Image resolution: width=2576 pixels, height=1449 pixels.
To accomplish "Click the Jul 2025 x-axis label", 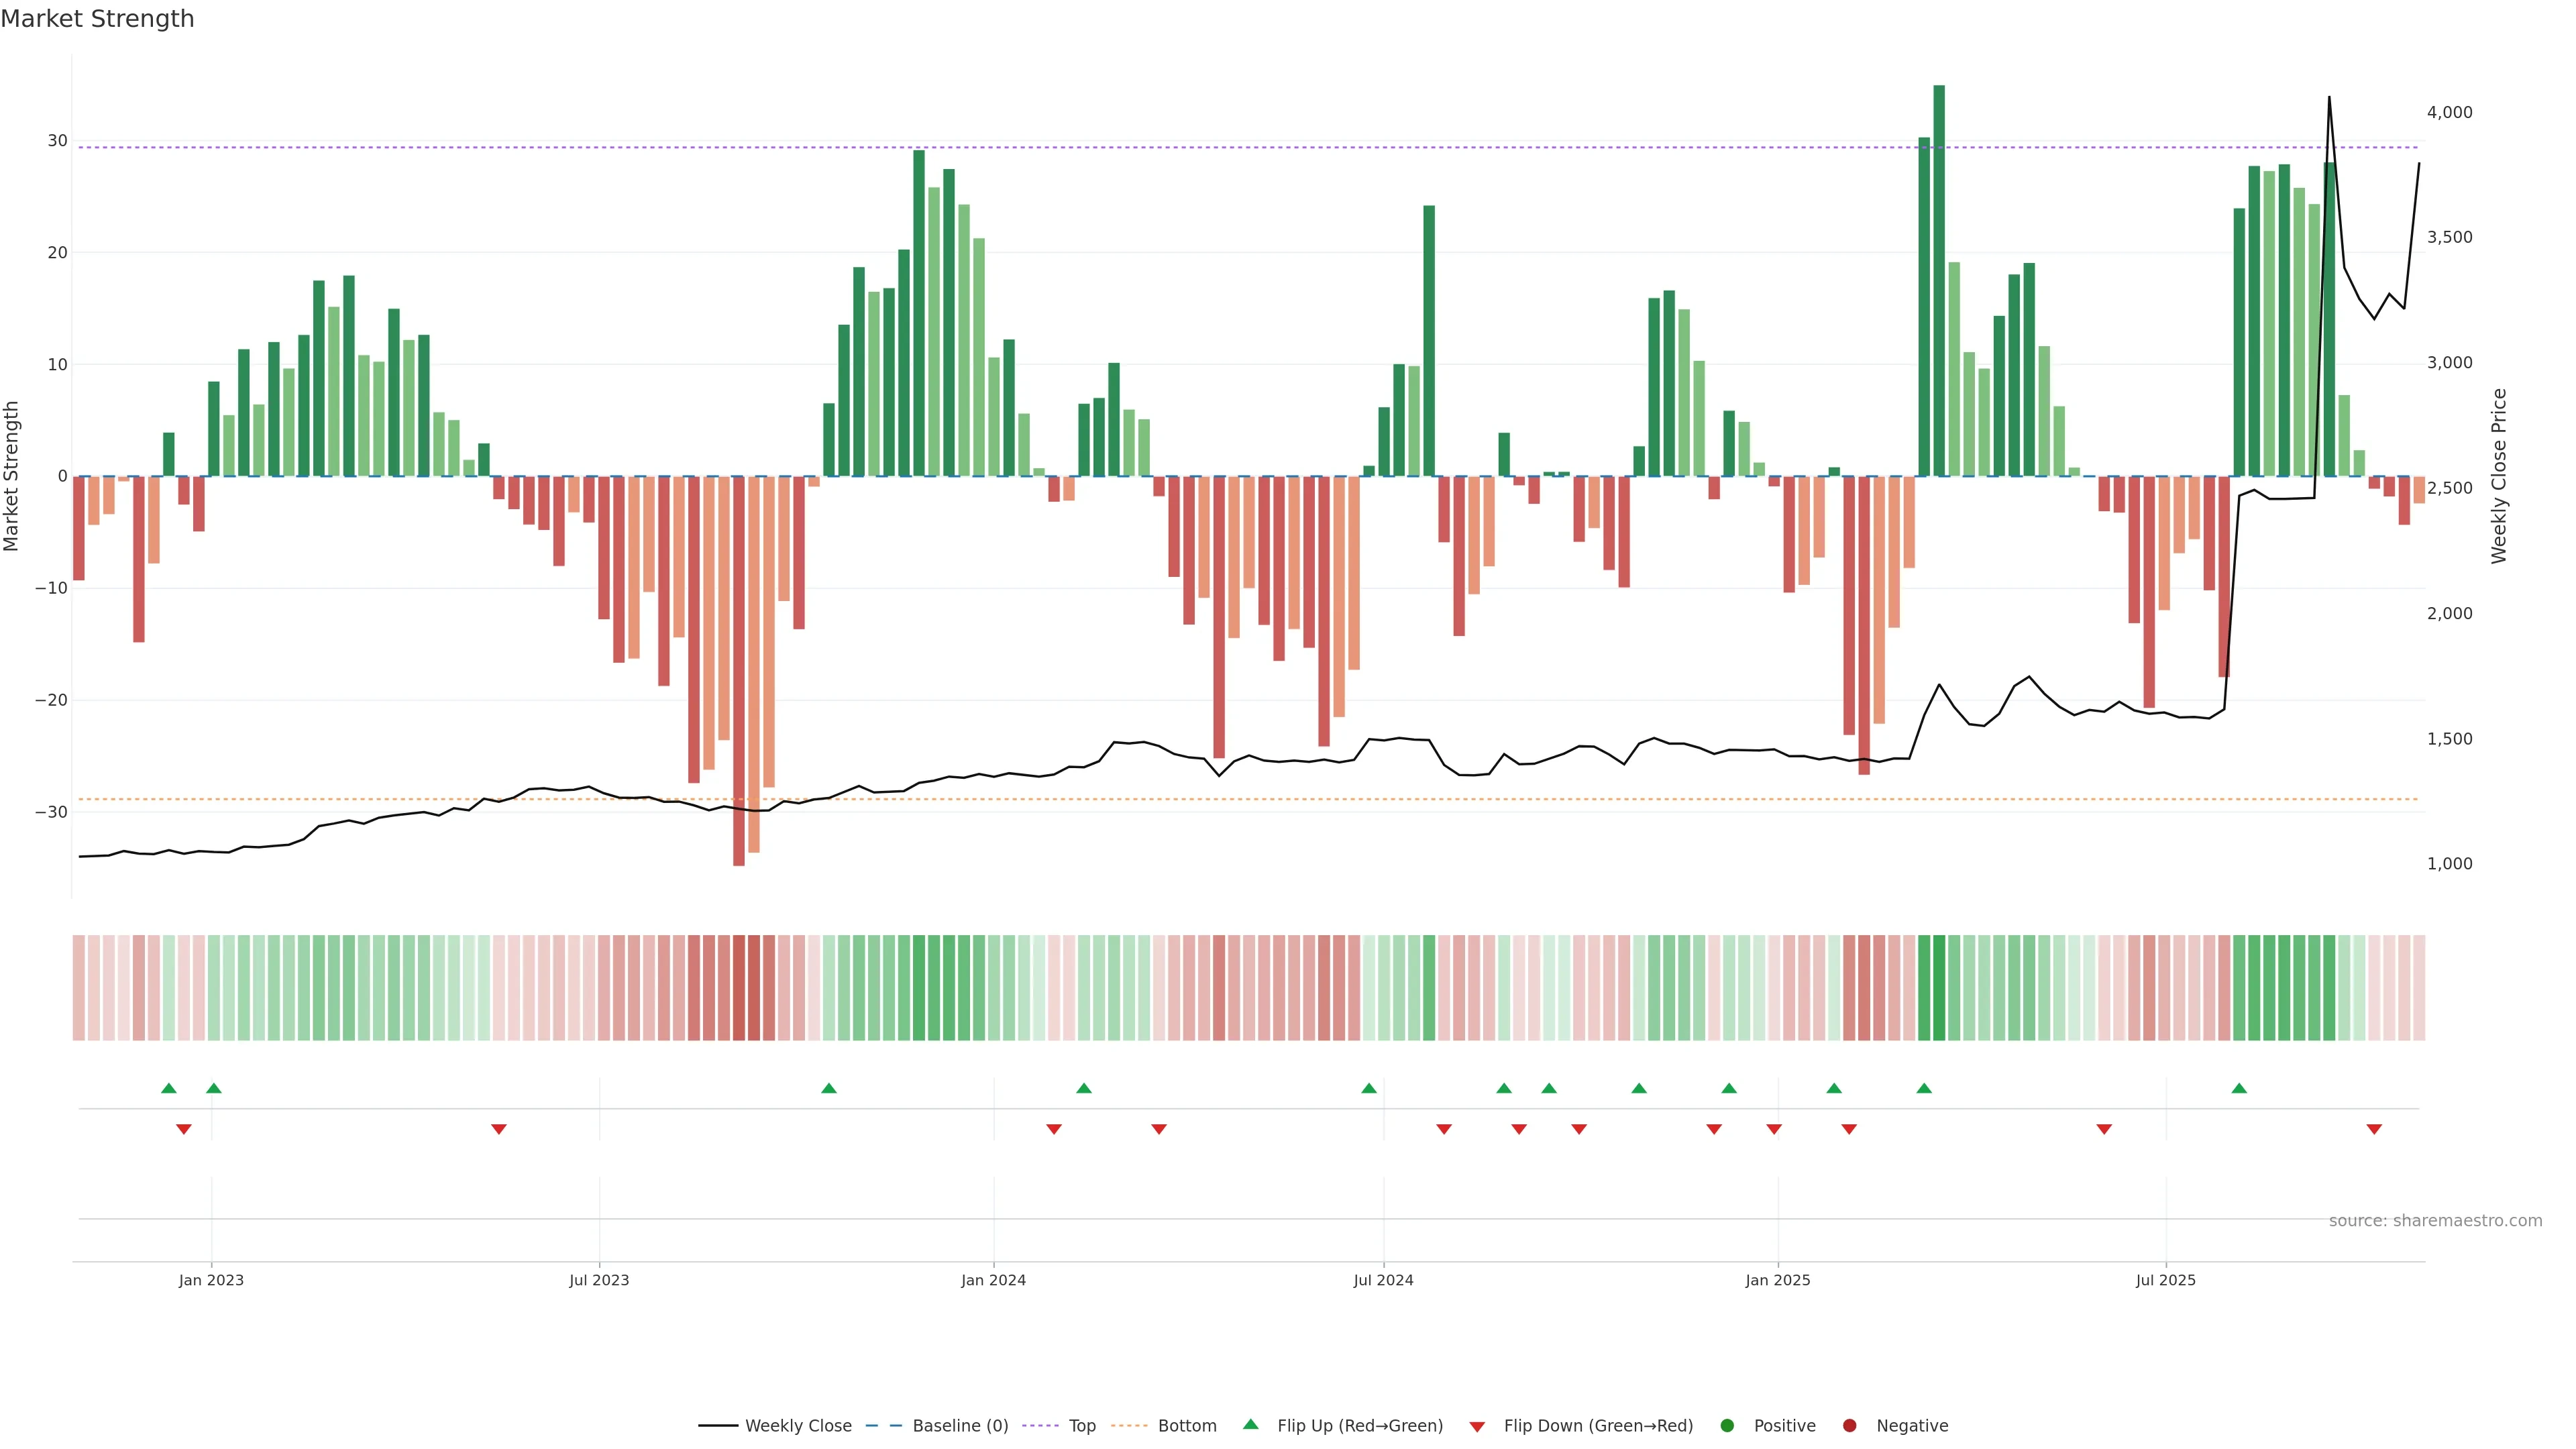I will pyautogui.click(x=2166, y=1280).
